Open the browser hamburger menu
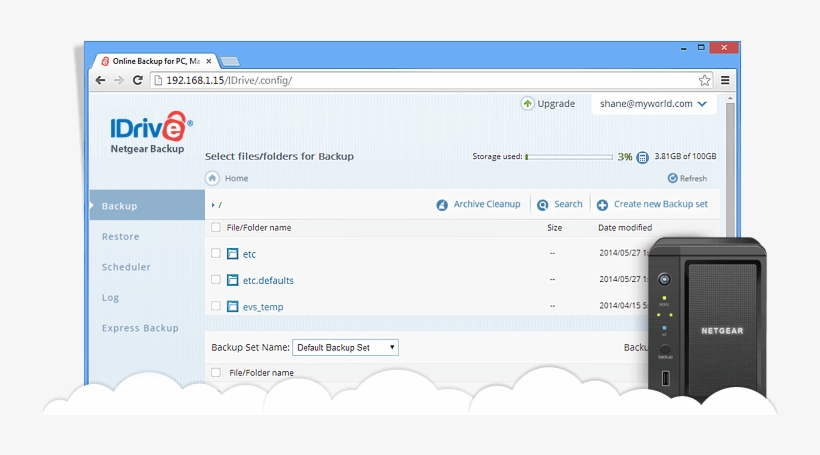 point(725,80)
